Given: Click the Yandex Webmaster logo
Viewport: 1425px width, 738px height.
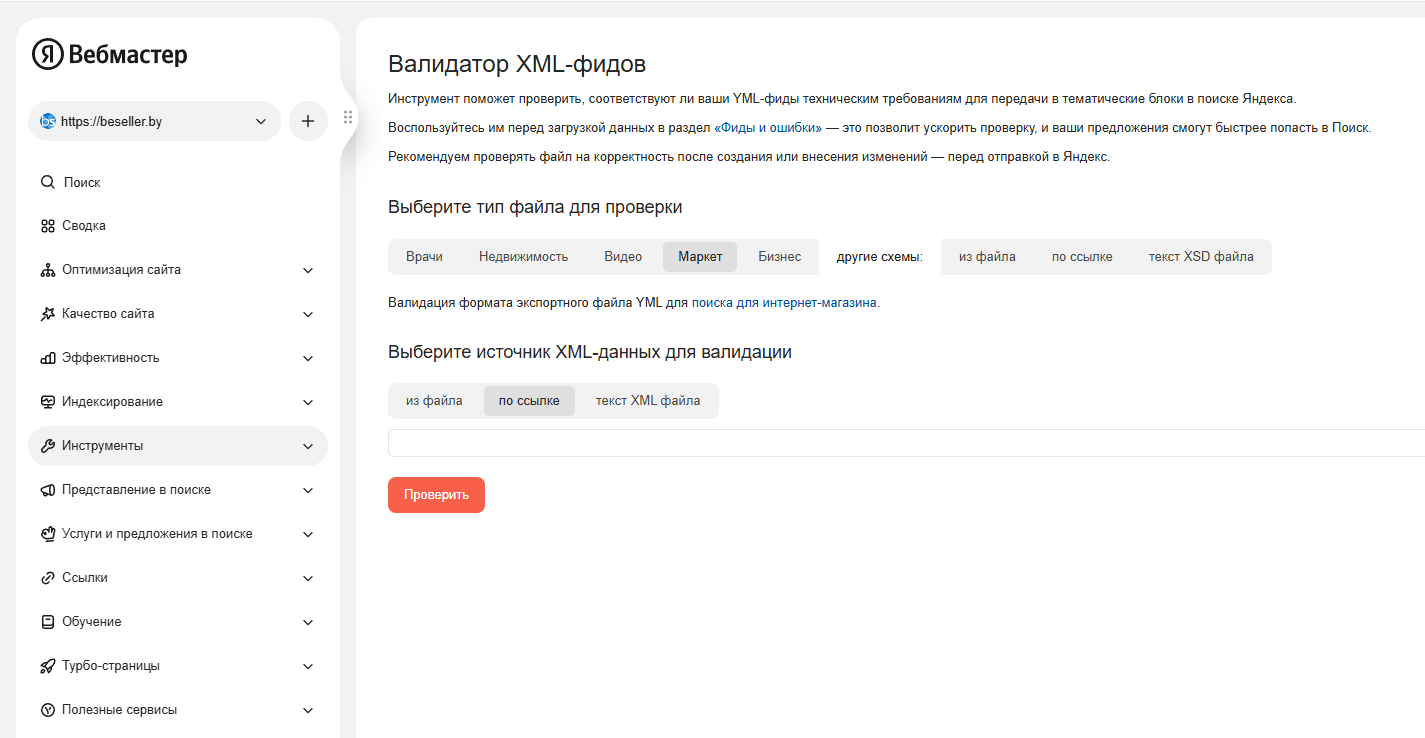Looking at the screenshot, I should pos(110,55).
